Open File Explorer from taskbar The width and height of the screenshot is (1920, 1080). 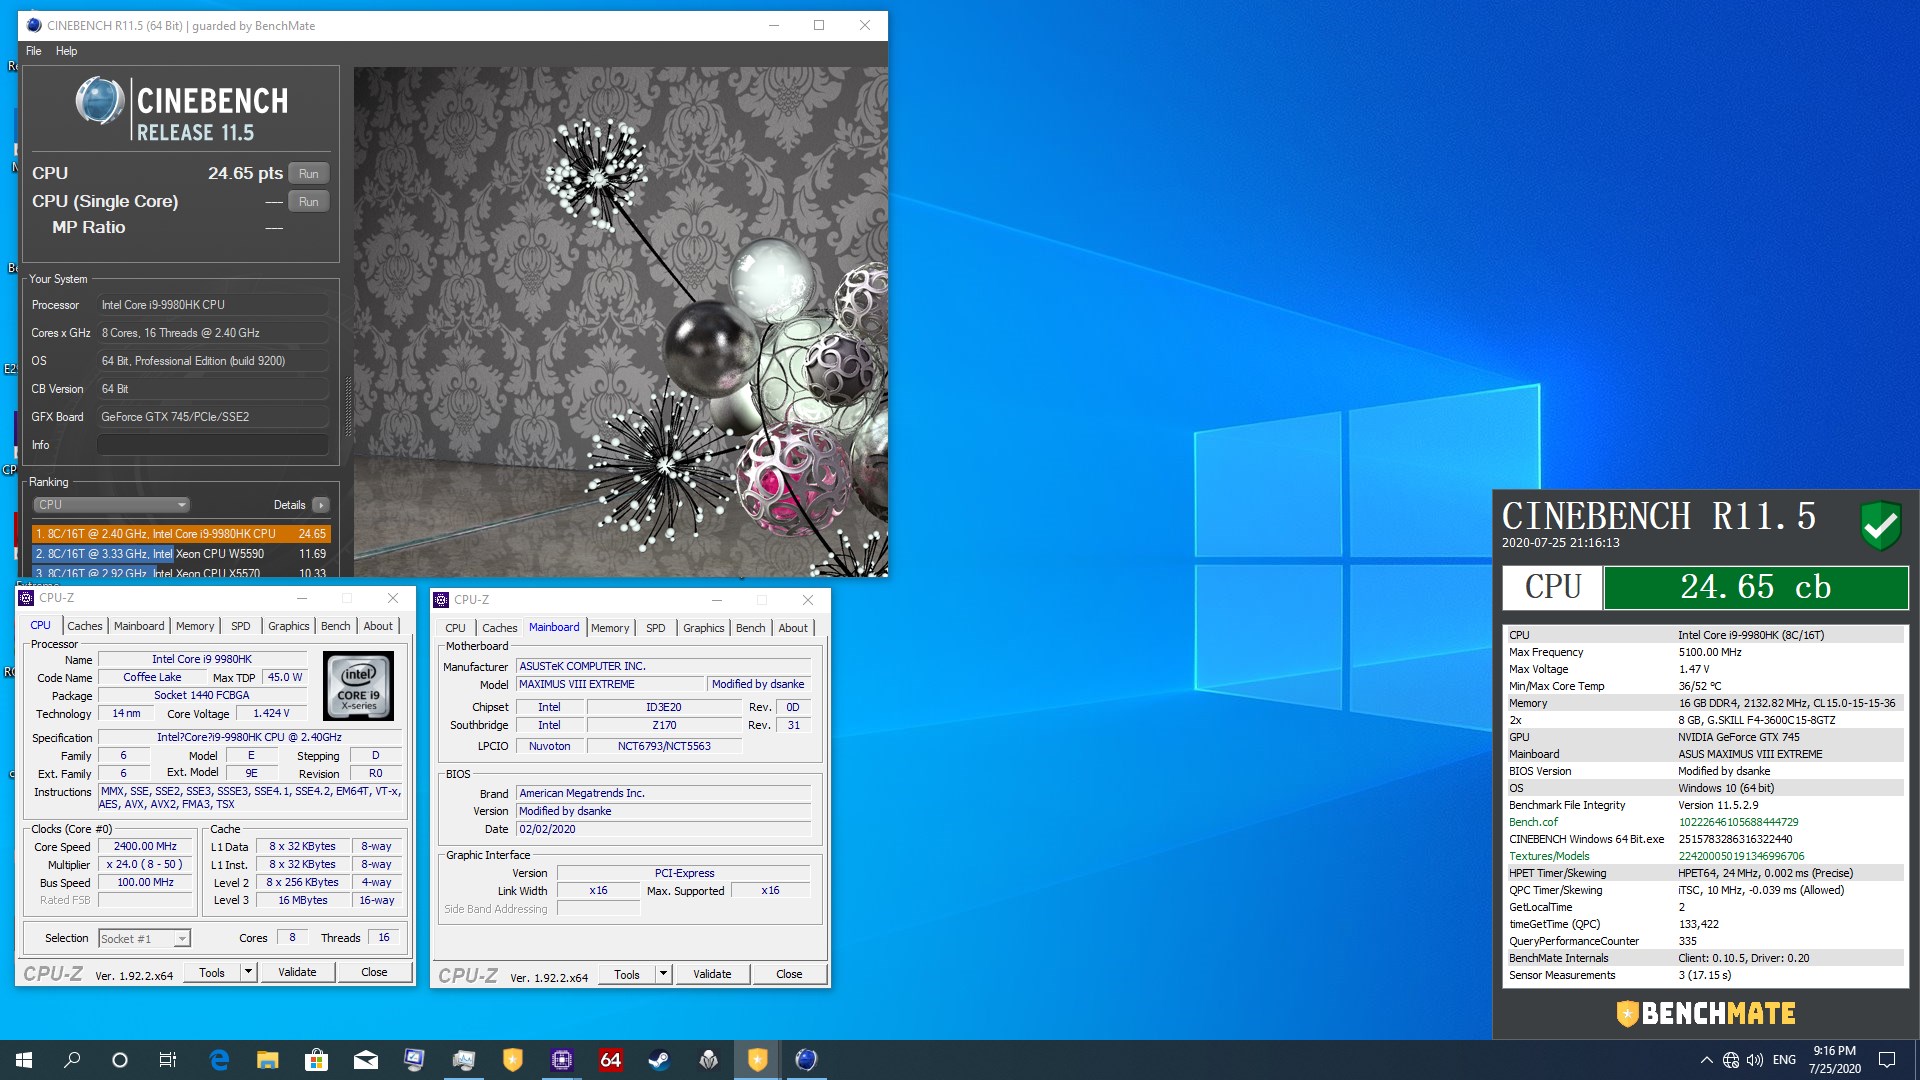tap(268, 1060)
